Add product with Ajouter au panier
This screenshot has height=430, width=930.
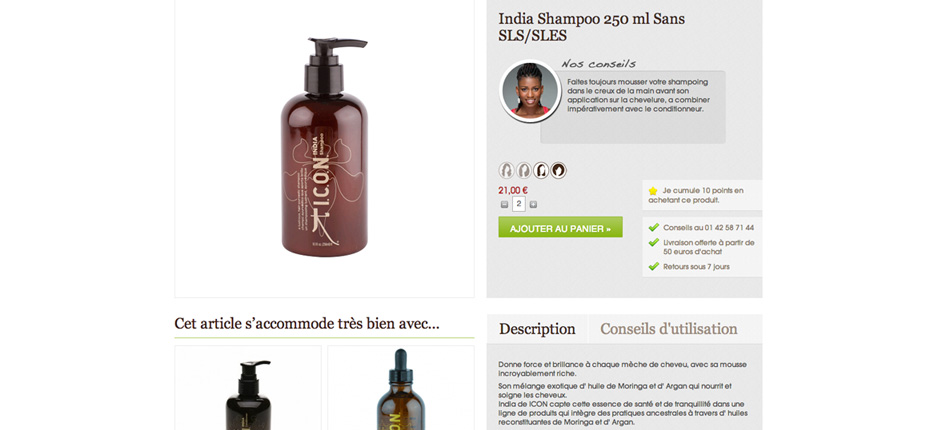click(x=560, y=227)
